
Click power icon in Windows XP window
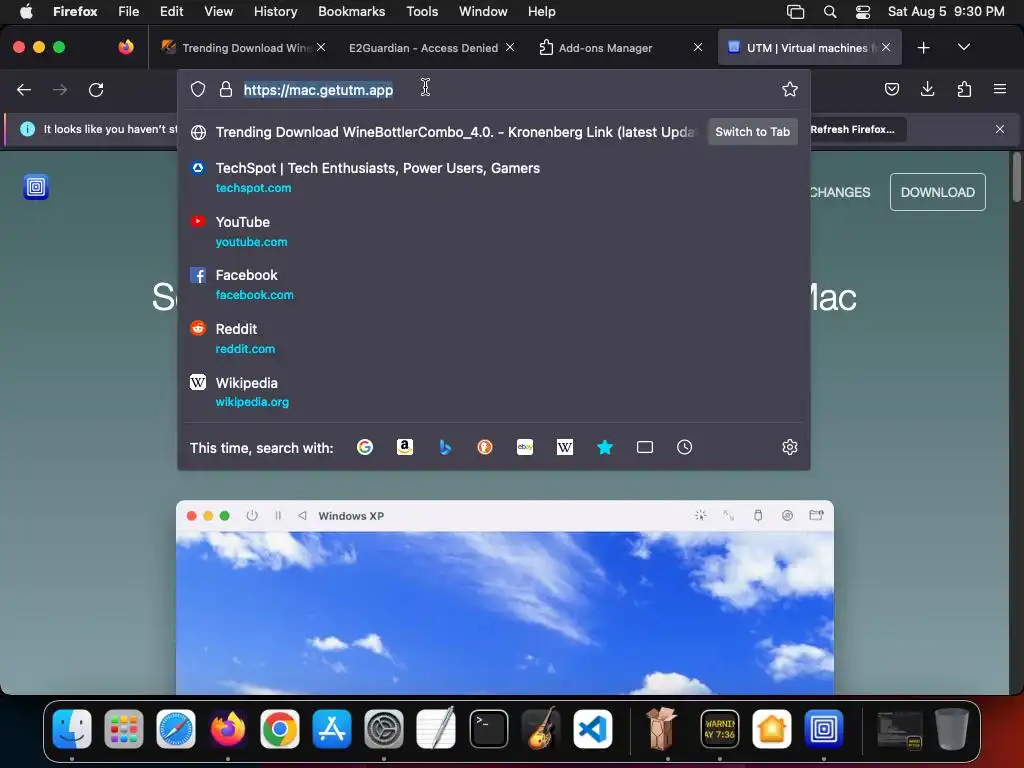pyautogui.click(x=252, y=515)
